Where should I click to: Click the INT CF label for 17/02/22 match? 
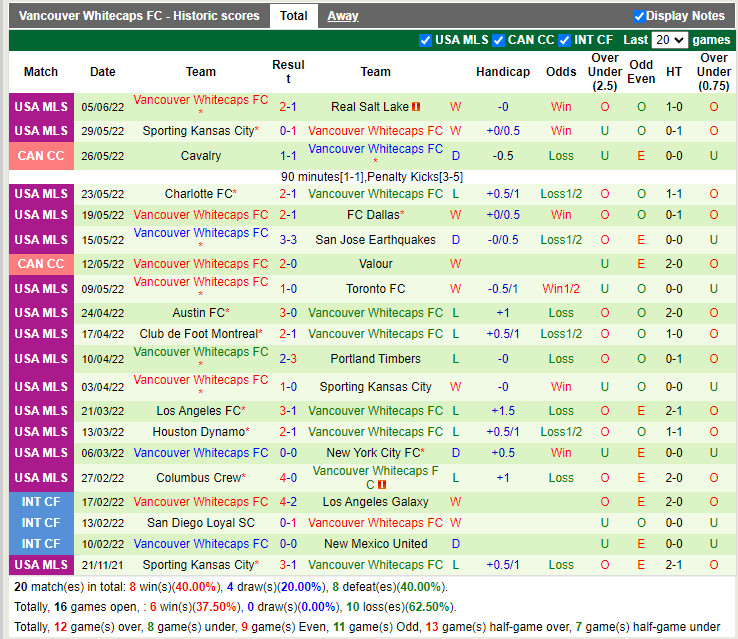[x=41, y=502]
